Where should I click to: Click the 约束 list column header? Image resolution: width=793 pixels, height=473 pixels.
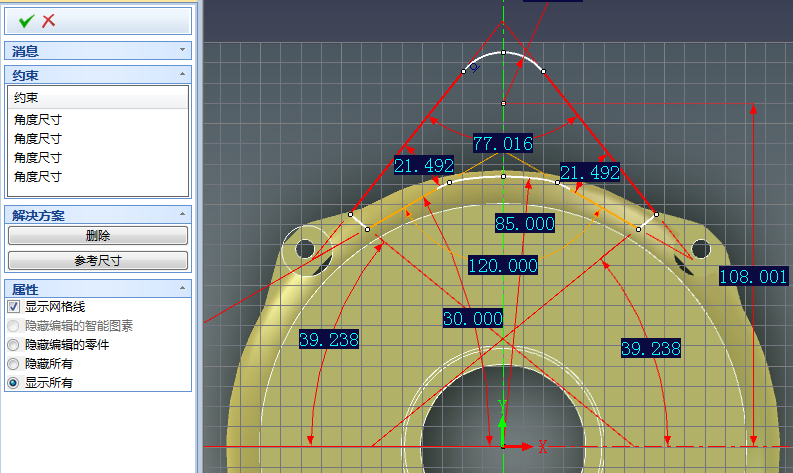coord(98,97)
